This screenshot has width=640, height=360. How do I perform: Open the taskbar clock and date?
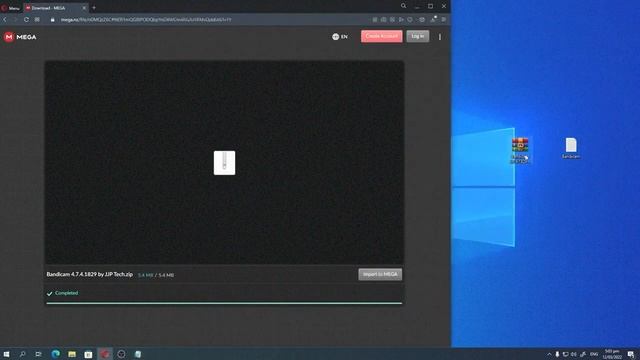612,354
